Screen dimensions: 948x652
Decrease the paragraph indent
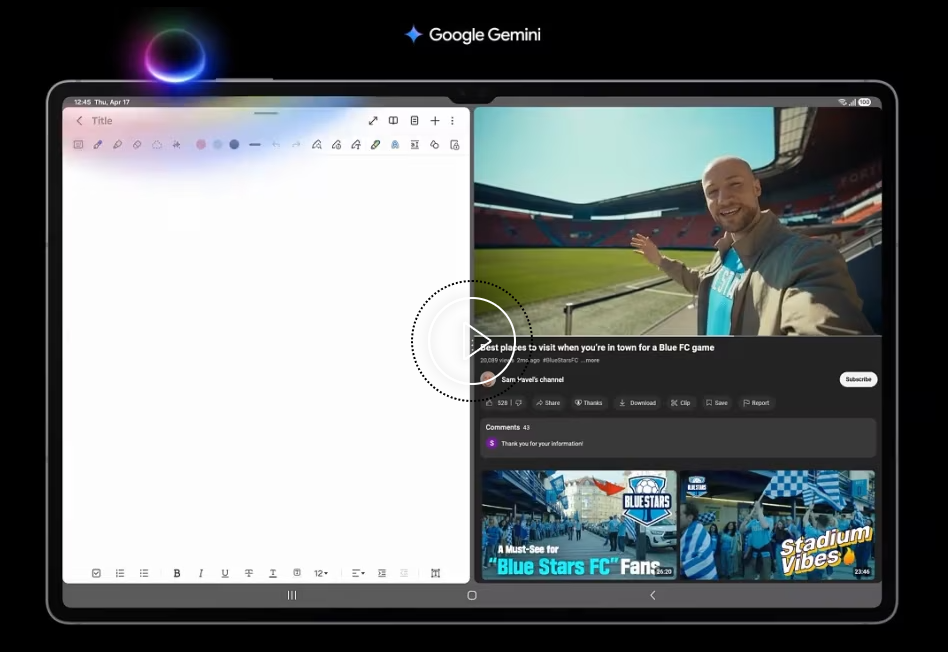tap(404, 573)
